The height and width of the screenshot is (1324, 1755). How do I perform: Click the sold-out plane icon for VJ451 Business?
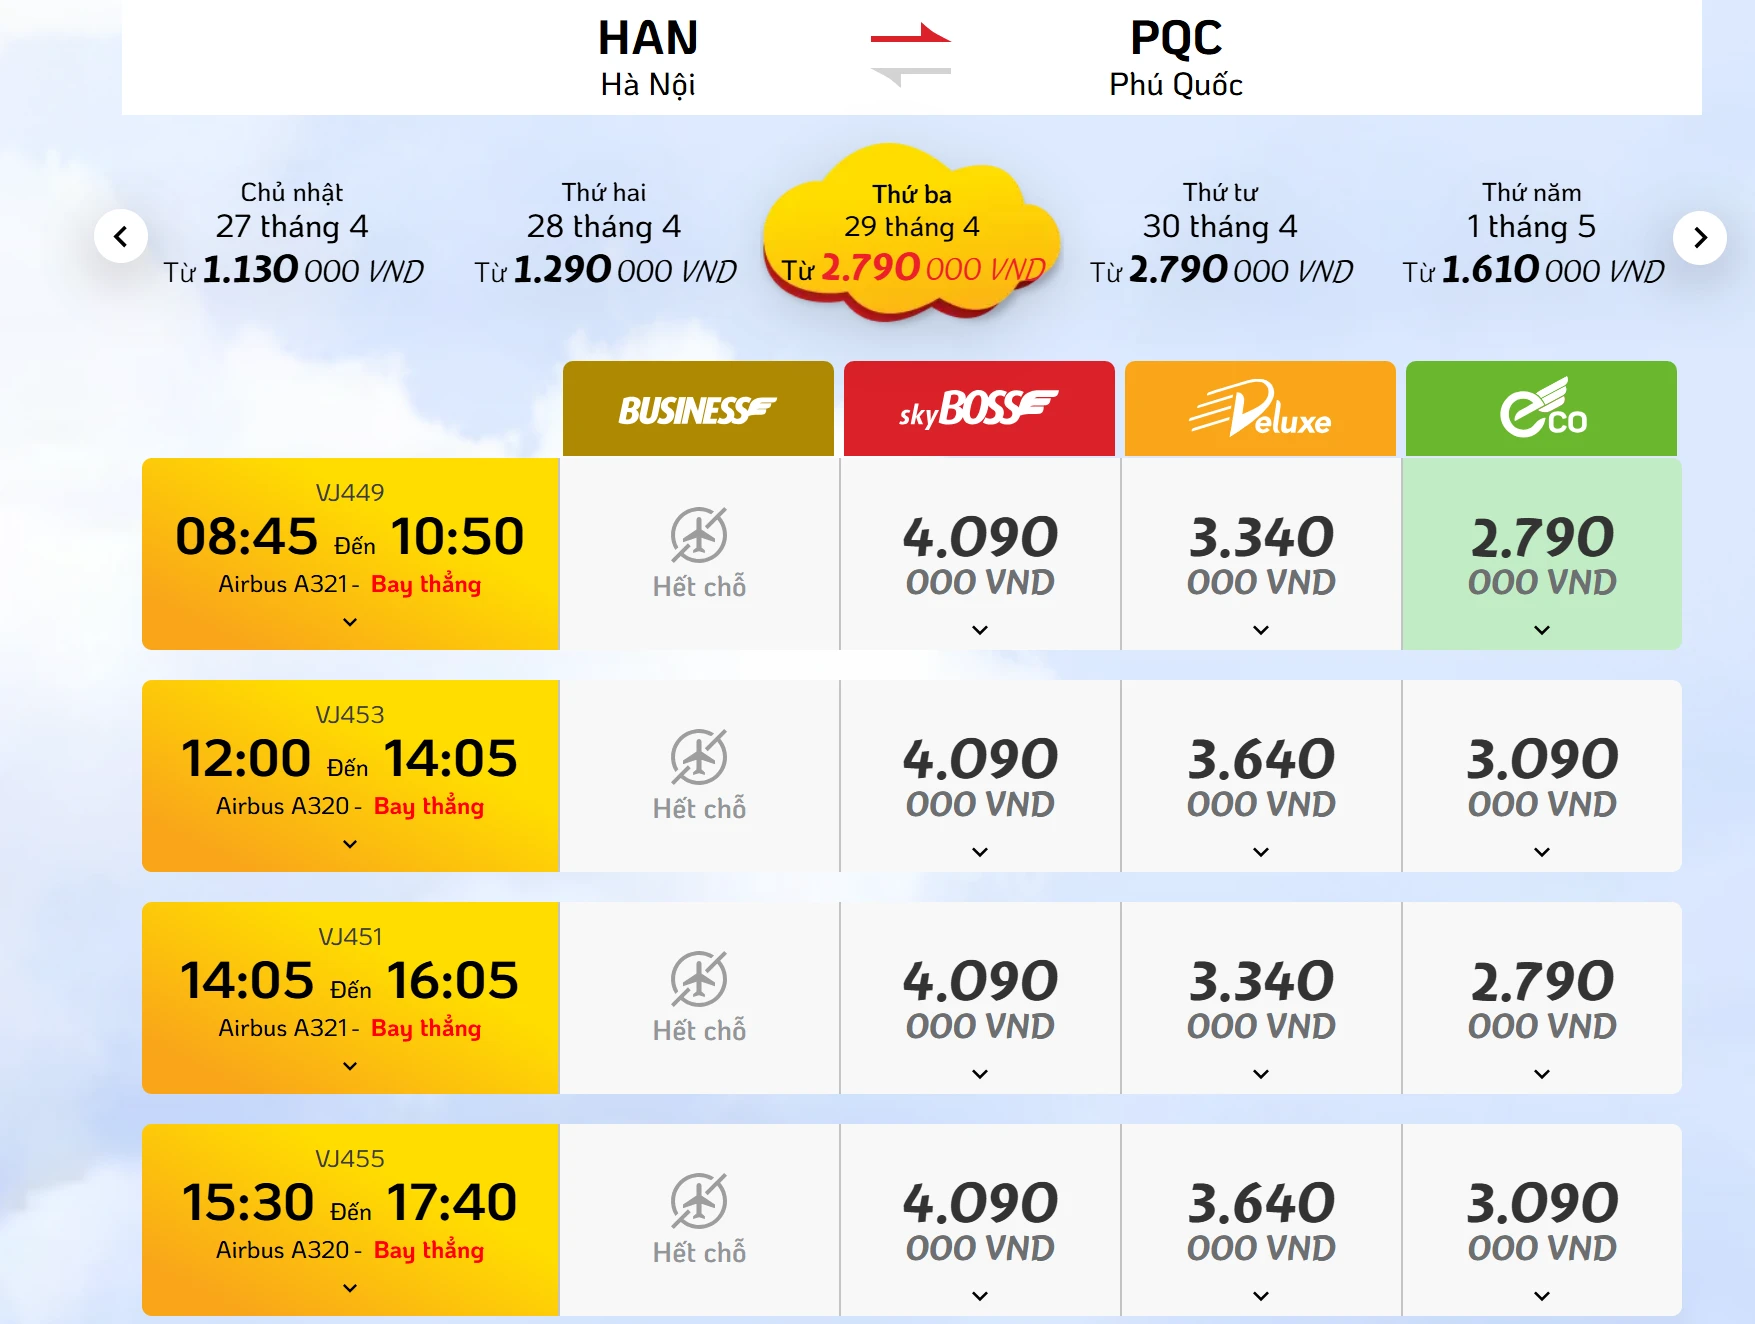tap(699, 979)
